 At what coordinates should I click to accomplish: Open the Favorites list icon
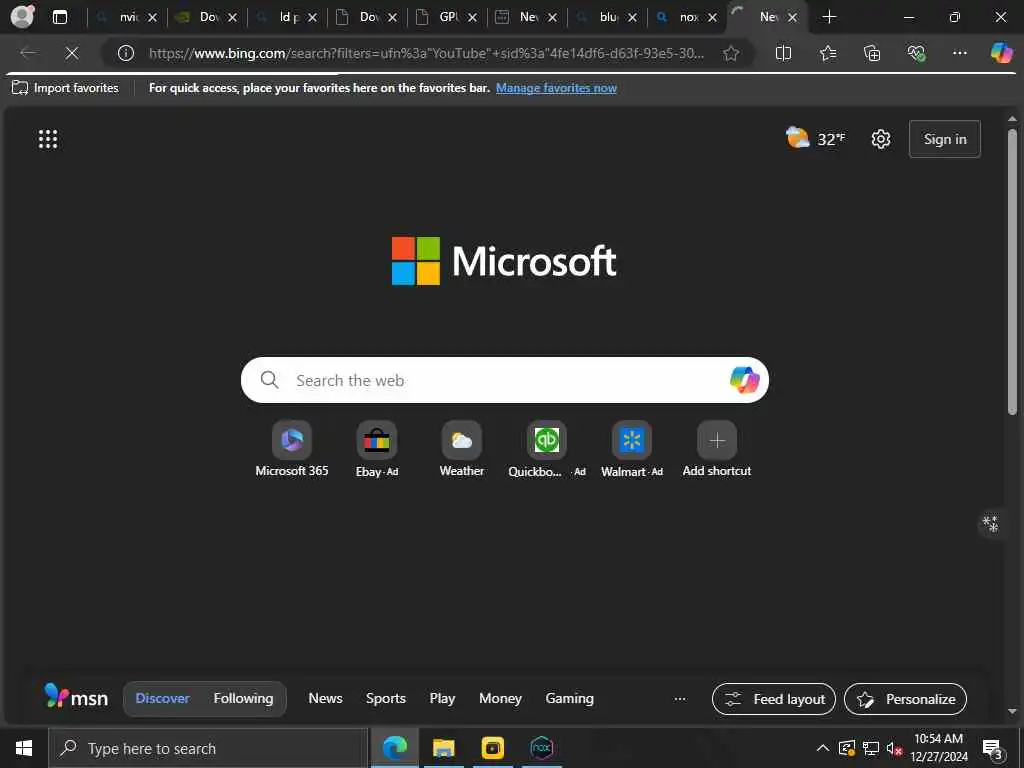coord(828,53)
